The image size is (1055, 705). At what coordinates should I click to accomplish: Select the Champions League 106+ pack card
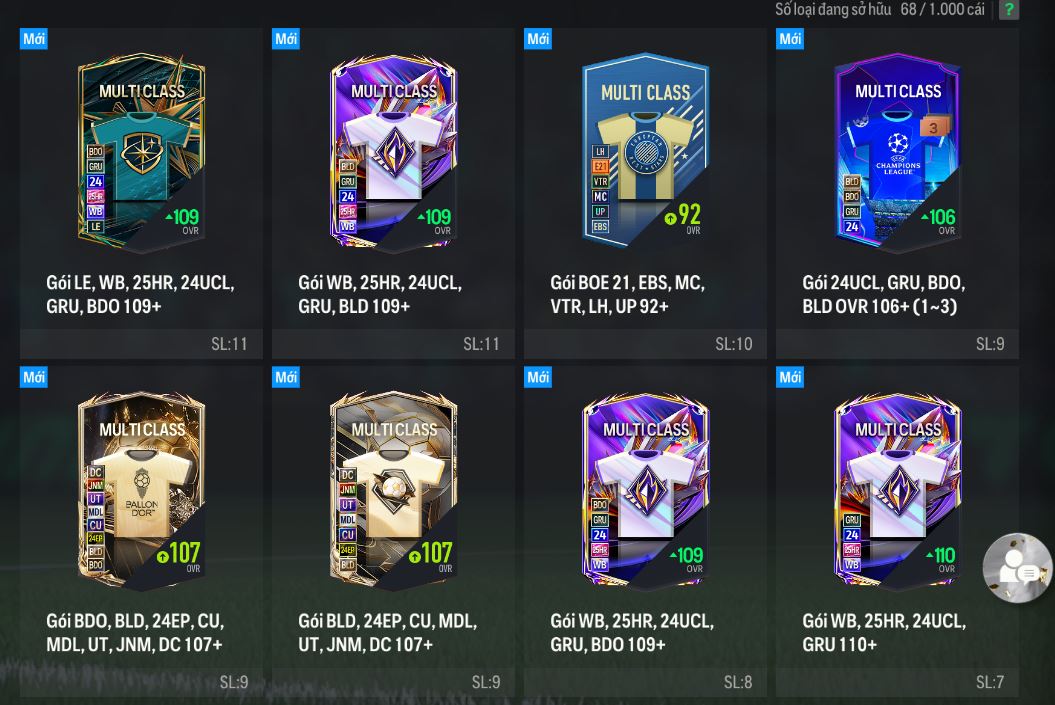tap(898, 152)
